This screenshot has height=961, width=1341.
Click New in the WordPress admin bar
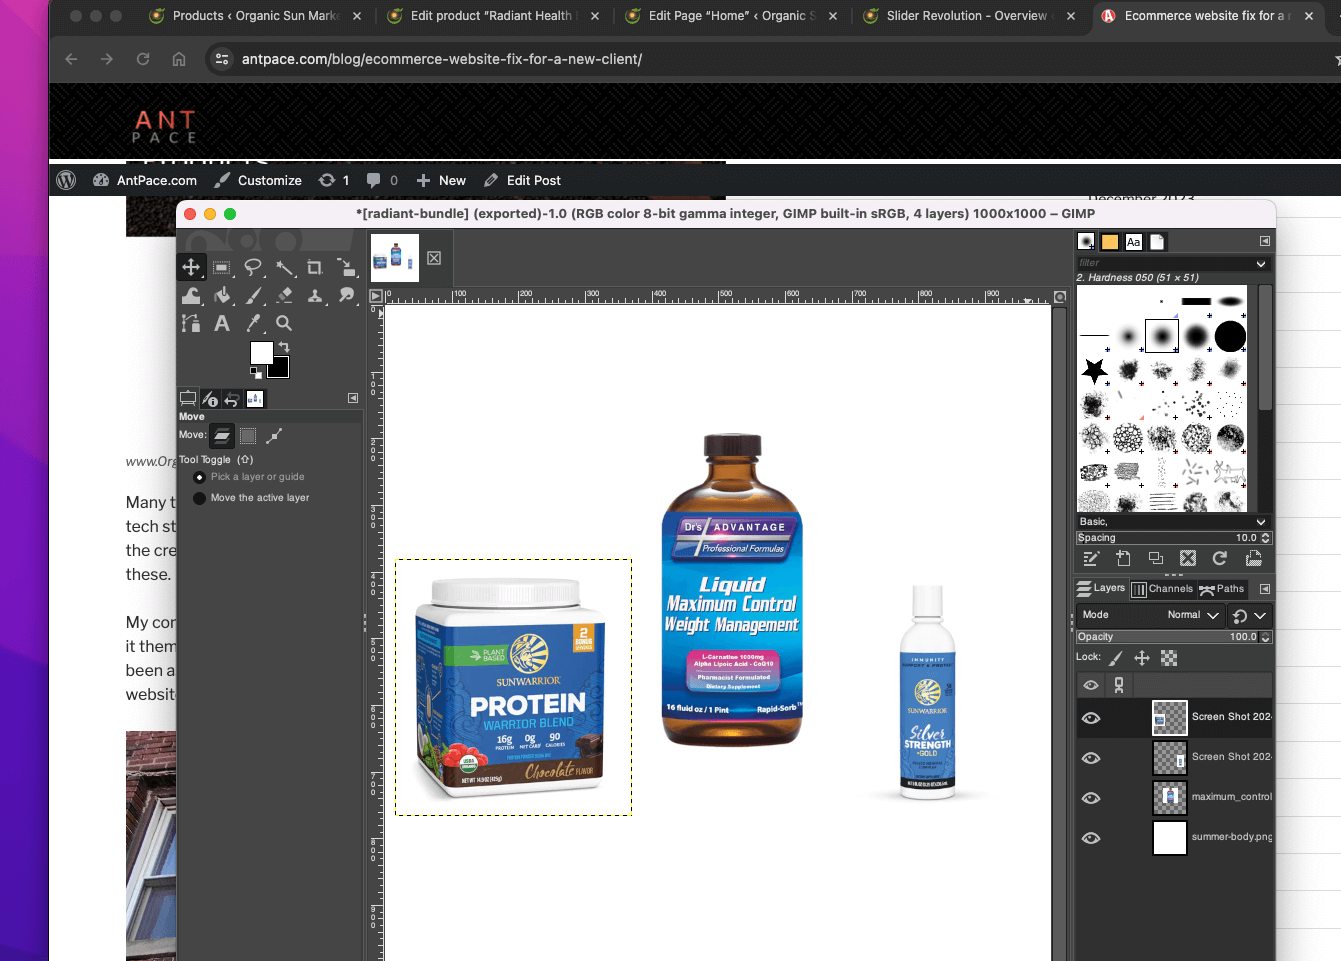441,180
